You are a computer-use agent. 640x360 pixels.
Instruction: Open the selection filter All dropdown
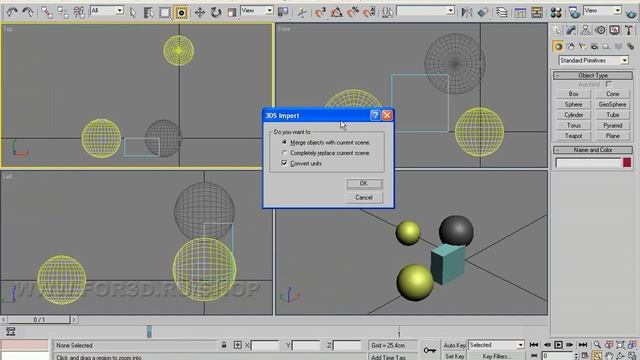point(107,10)
